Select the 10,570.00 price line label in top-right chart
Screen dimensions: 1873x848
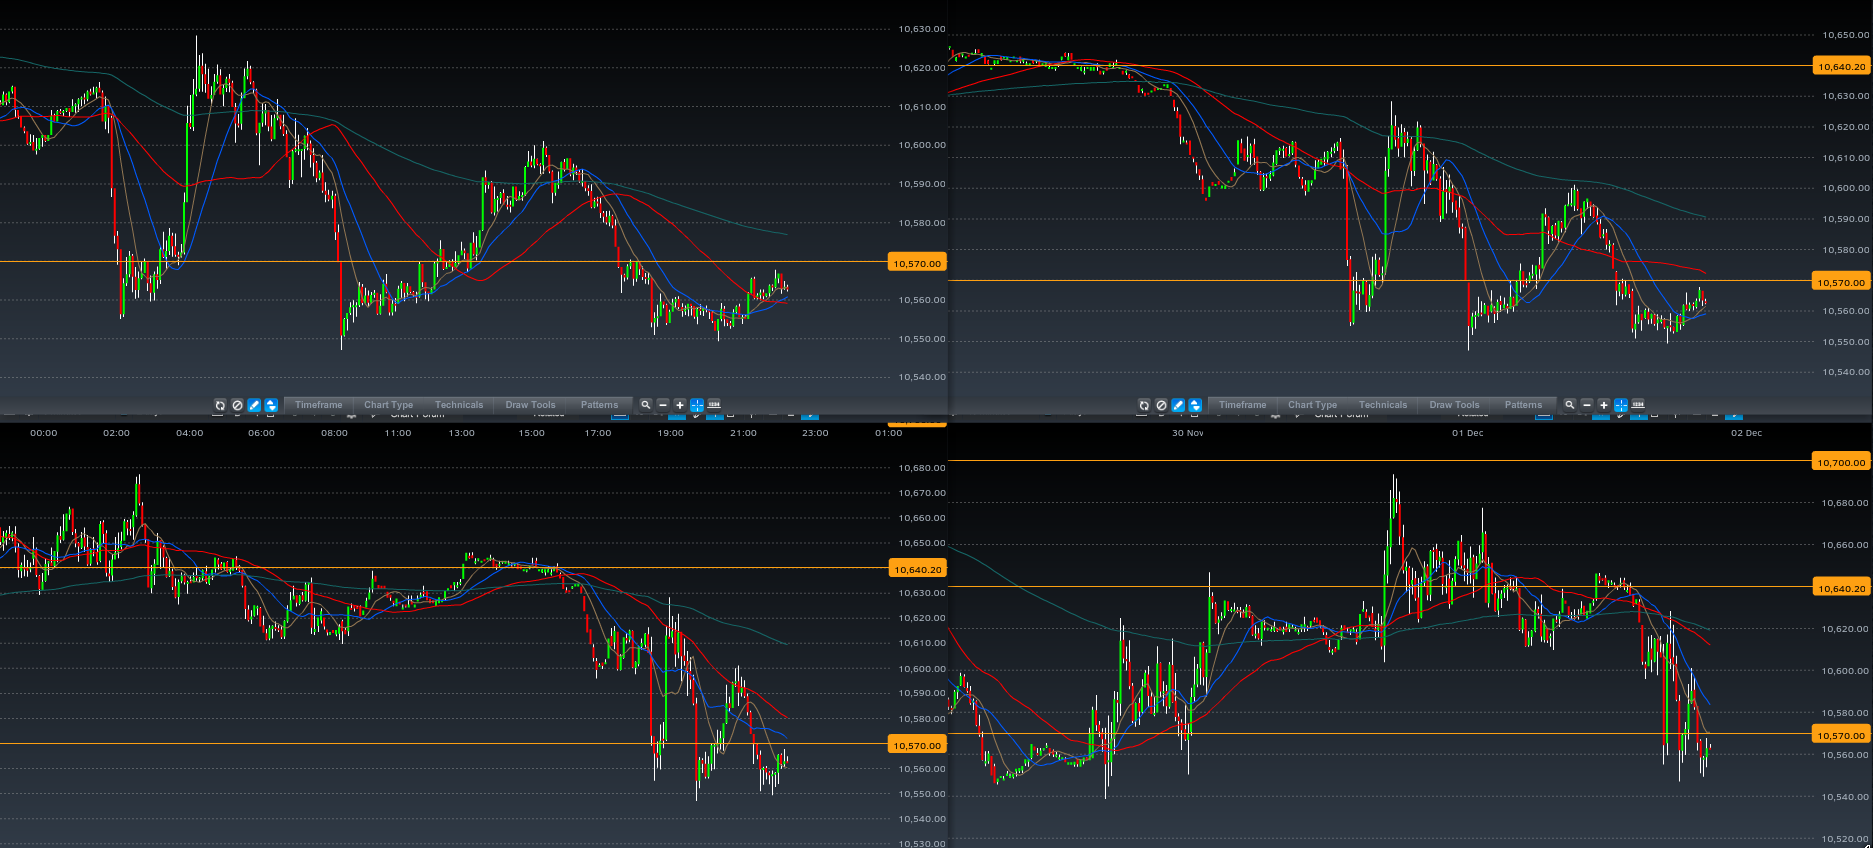tap(1841, 282)
